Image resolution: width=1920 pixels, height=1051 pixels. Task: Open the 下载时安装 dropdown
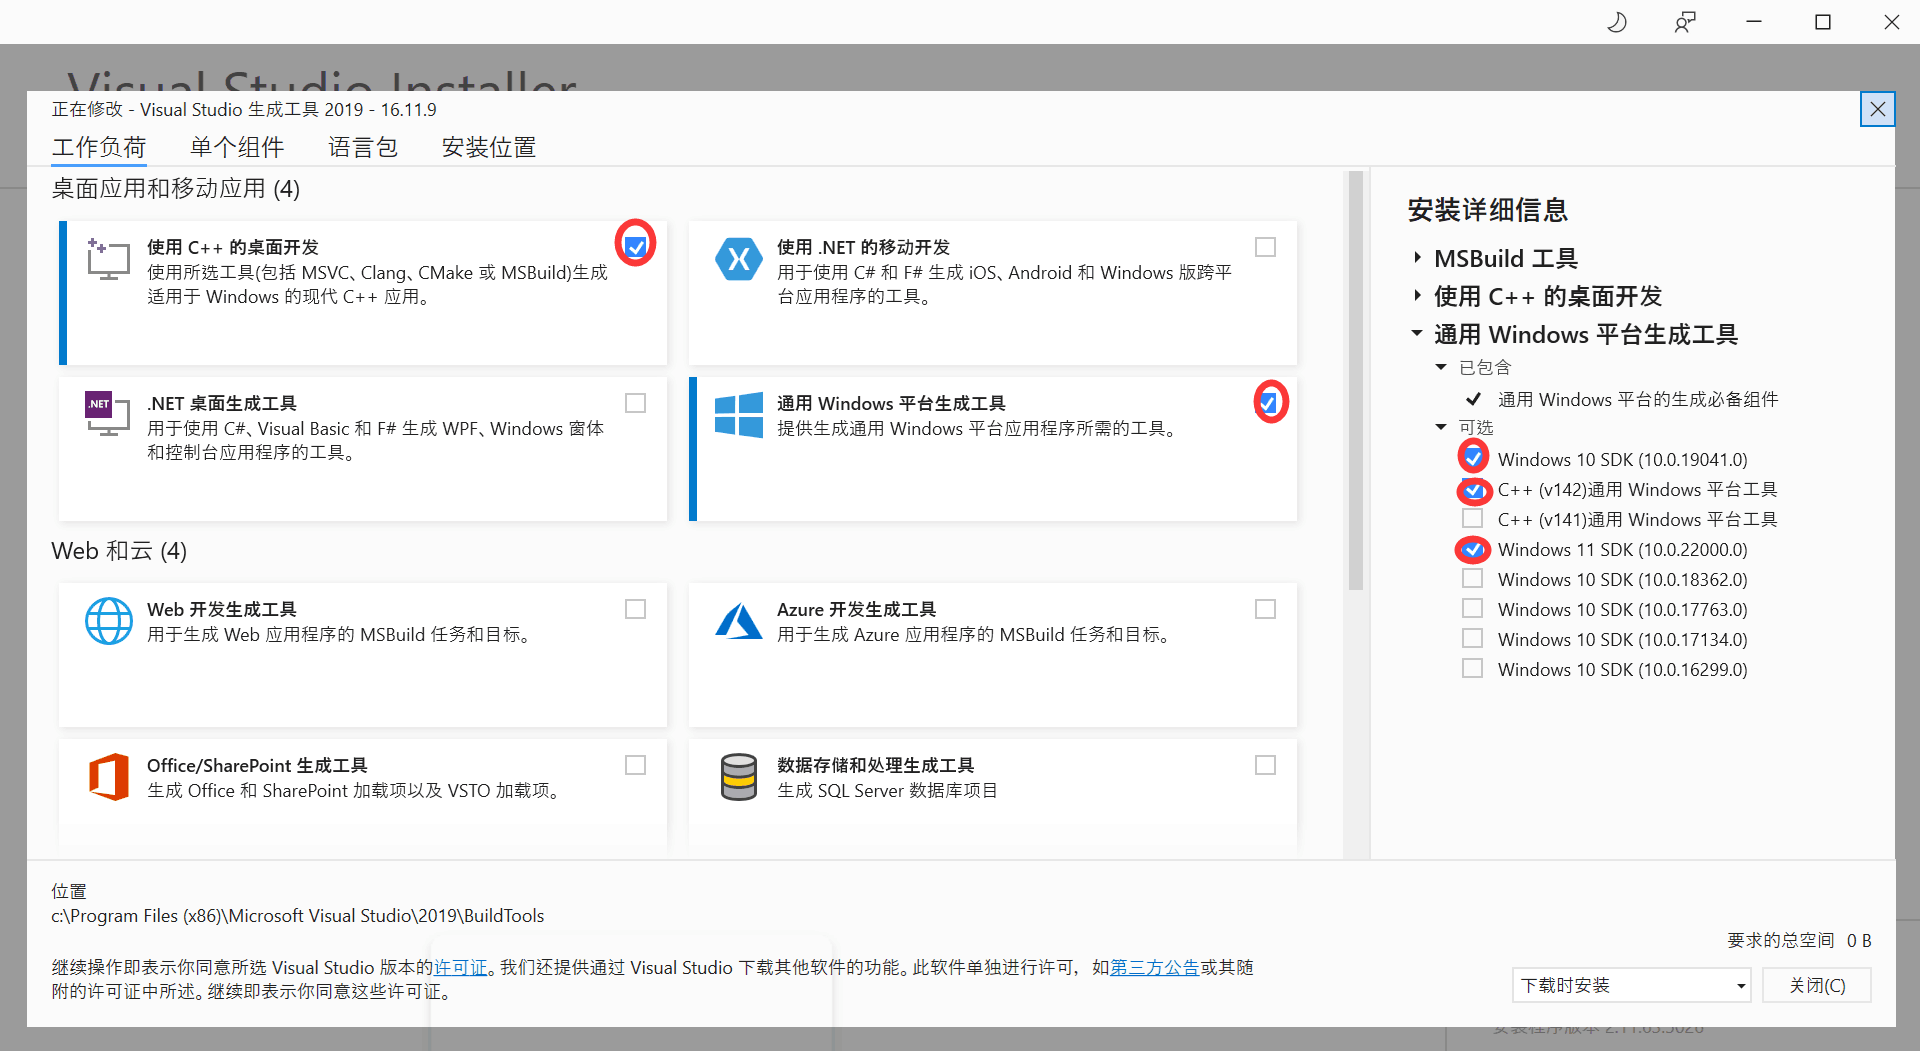click(1631, 985)
